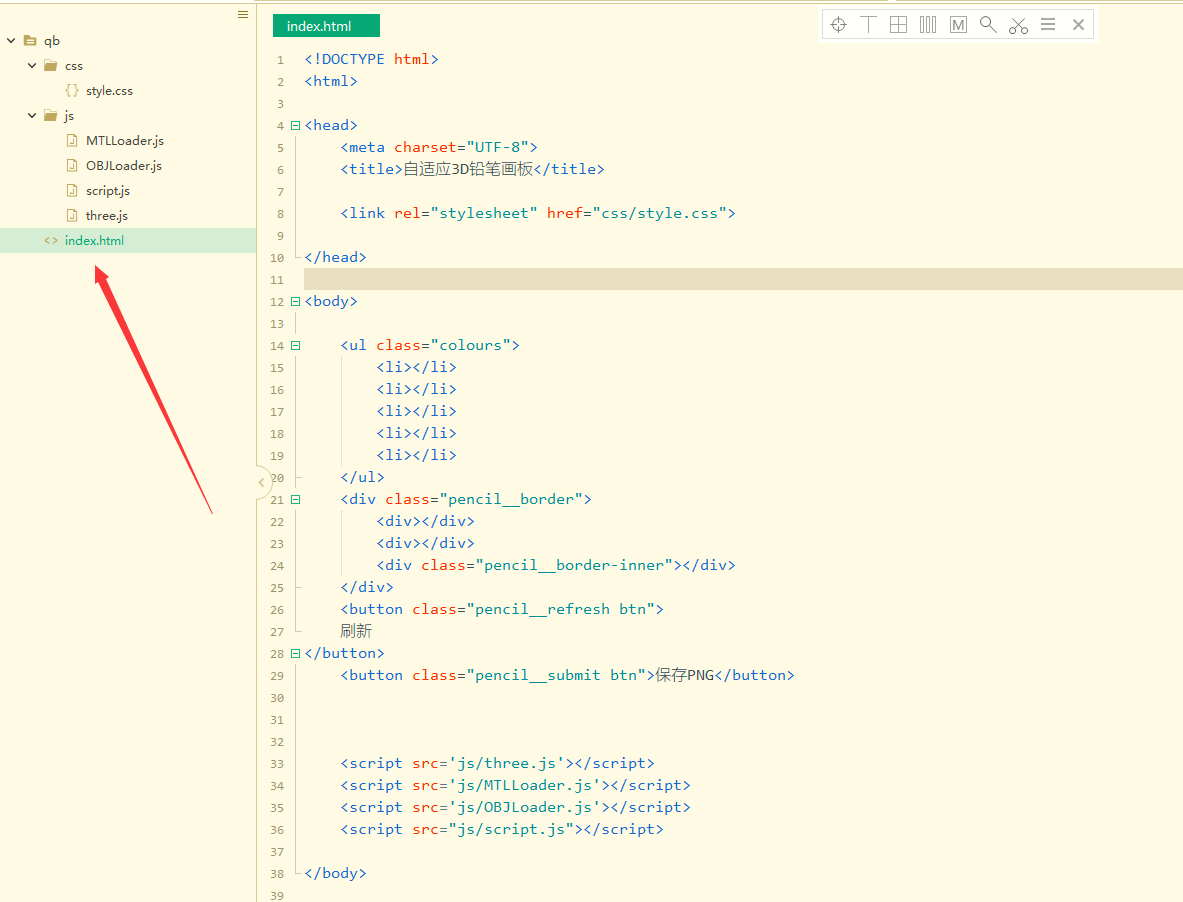Click the crosshair target icon in floating toolbar
Image resolution: width=1183 pixels, height=902 pixels.
(838, 25)
